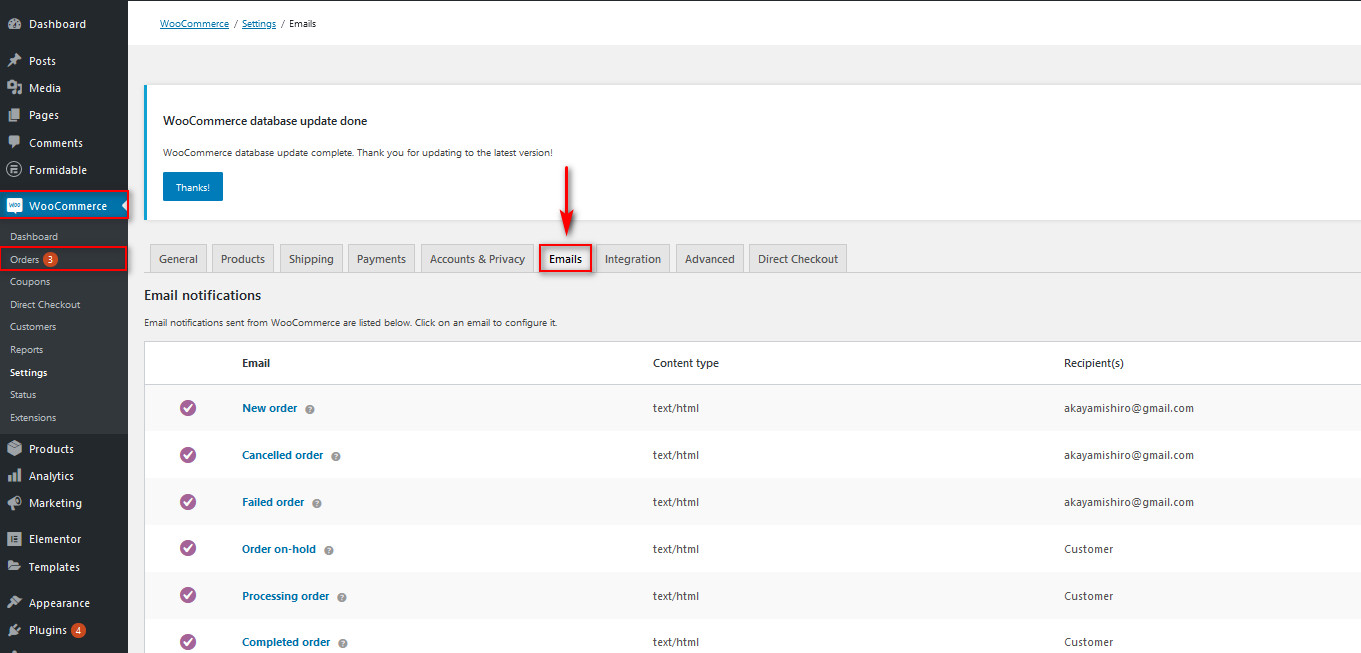Click the Pages icon in sidebar

pyautogui.click(x=14, y=115)
